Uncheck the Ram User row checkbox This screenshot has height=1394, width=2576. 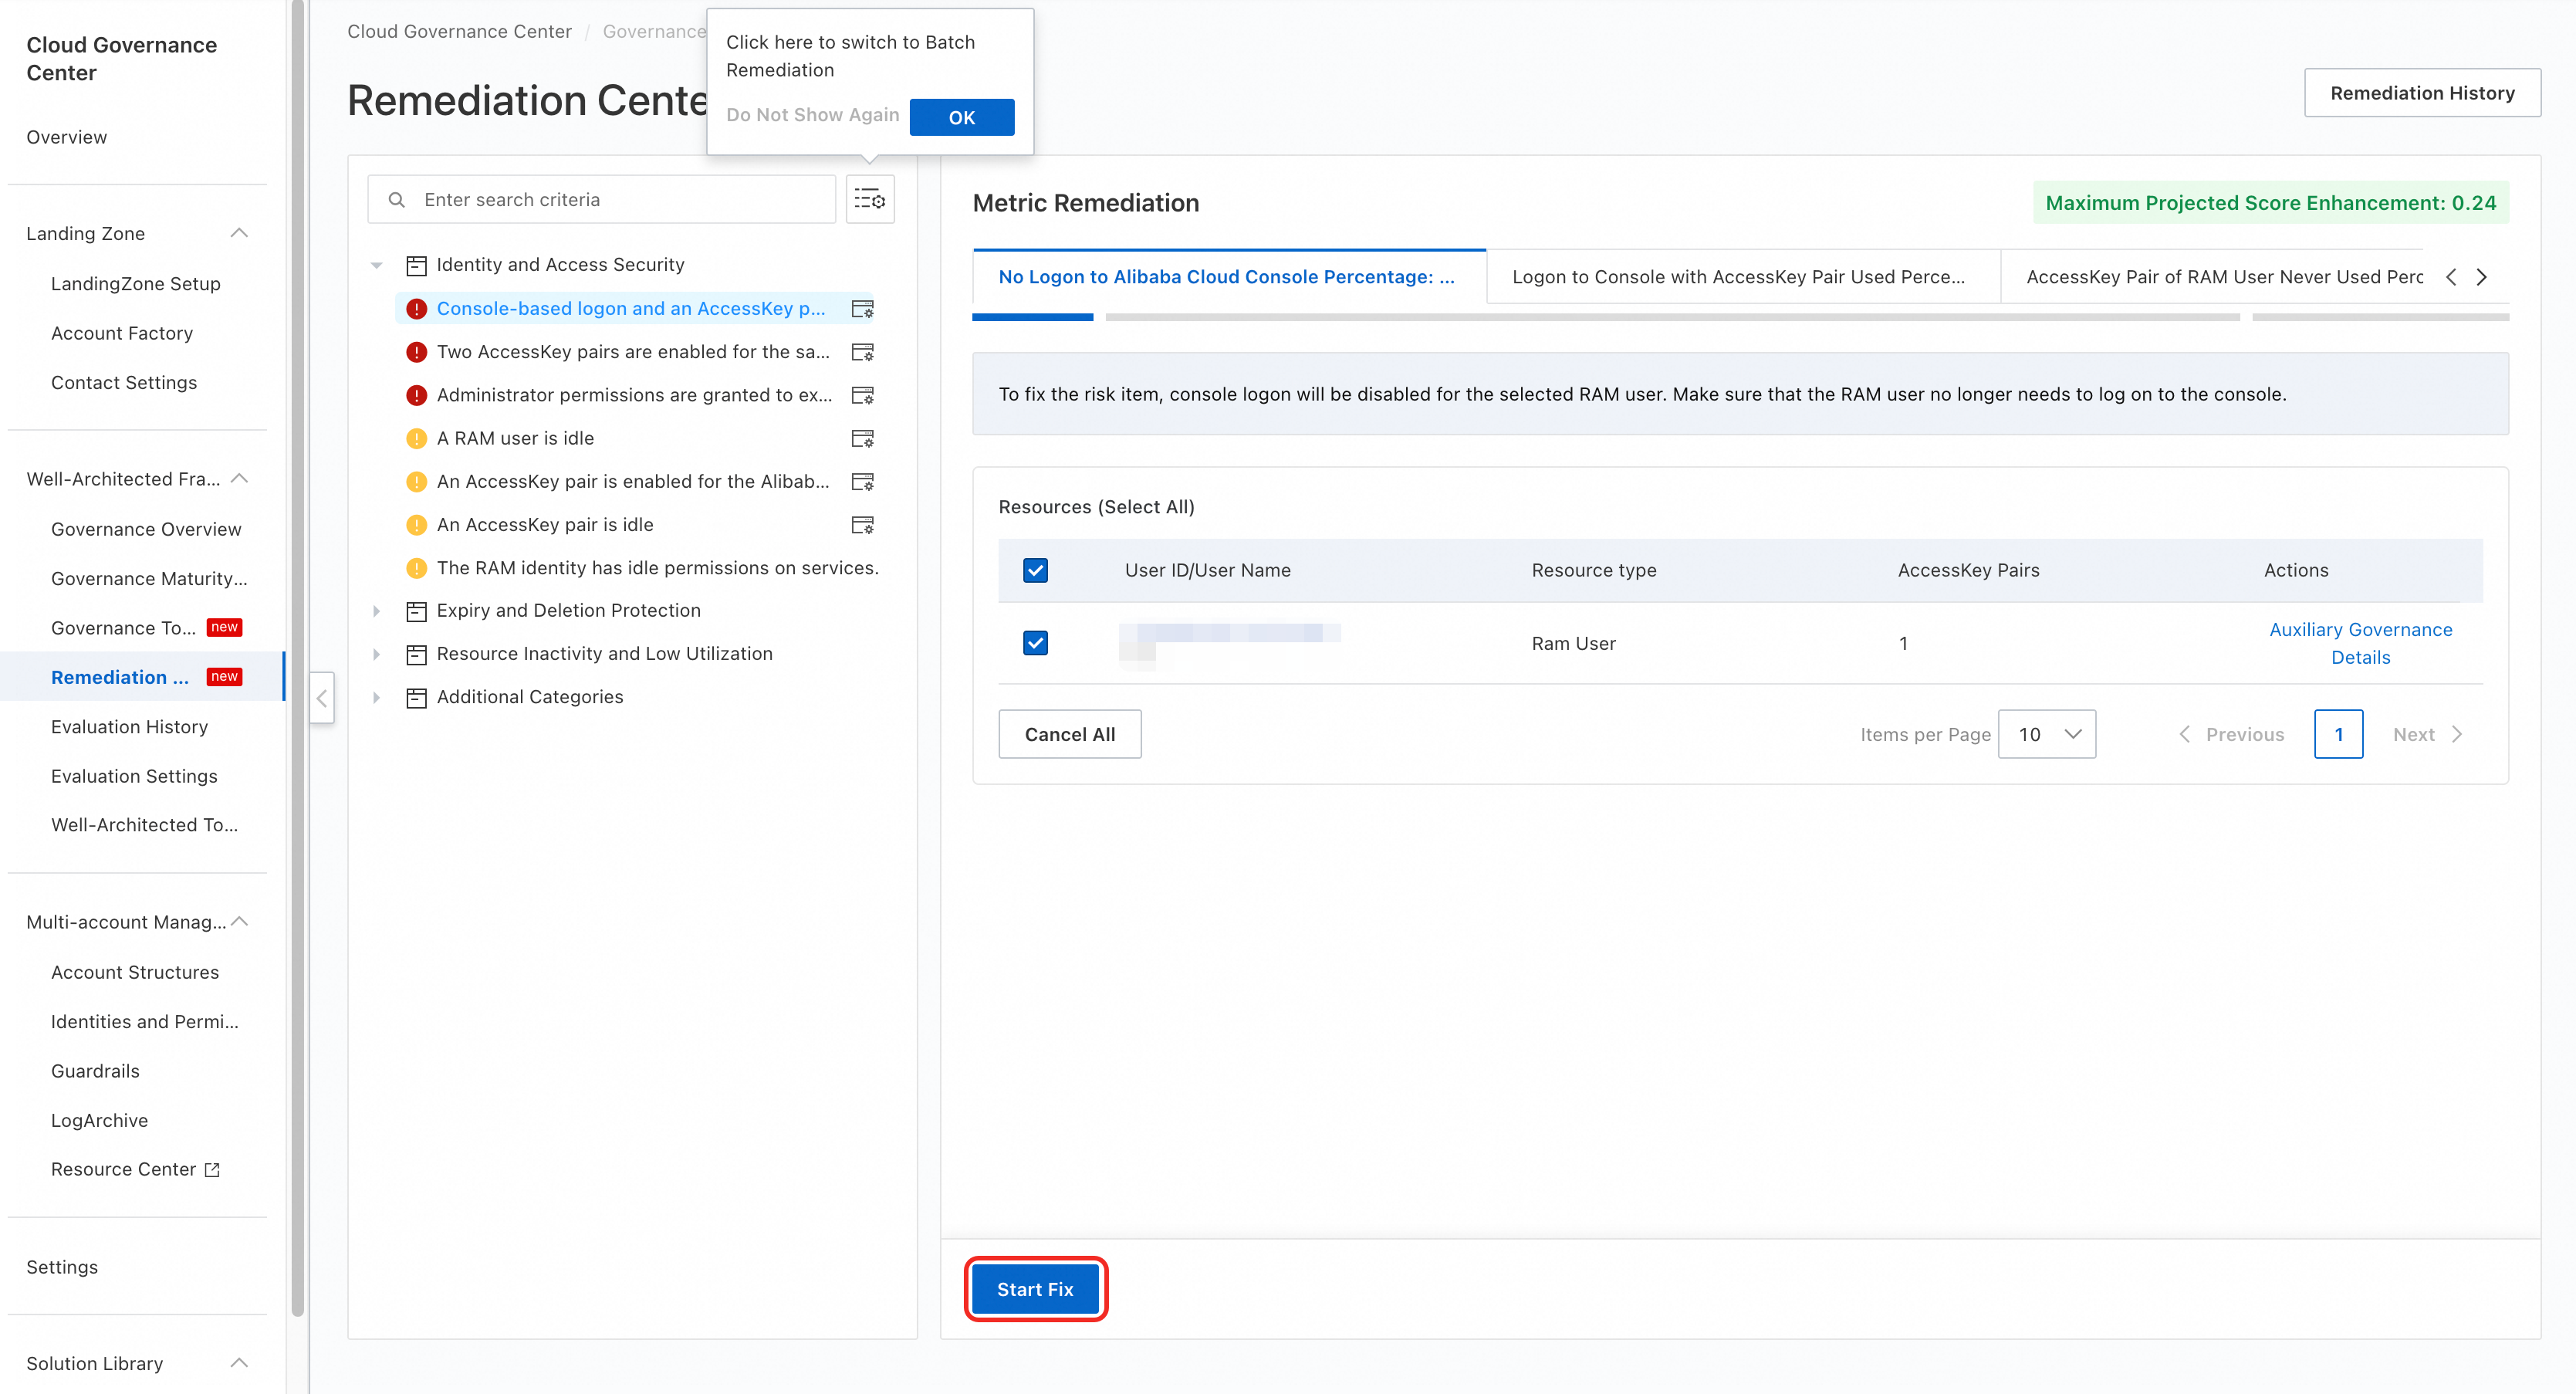tap(1035, 643)
